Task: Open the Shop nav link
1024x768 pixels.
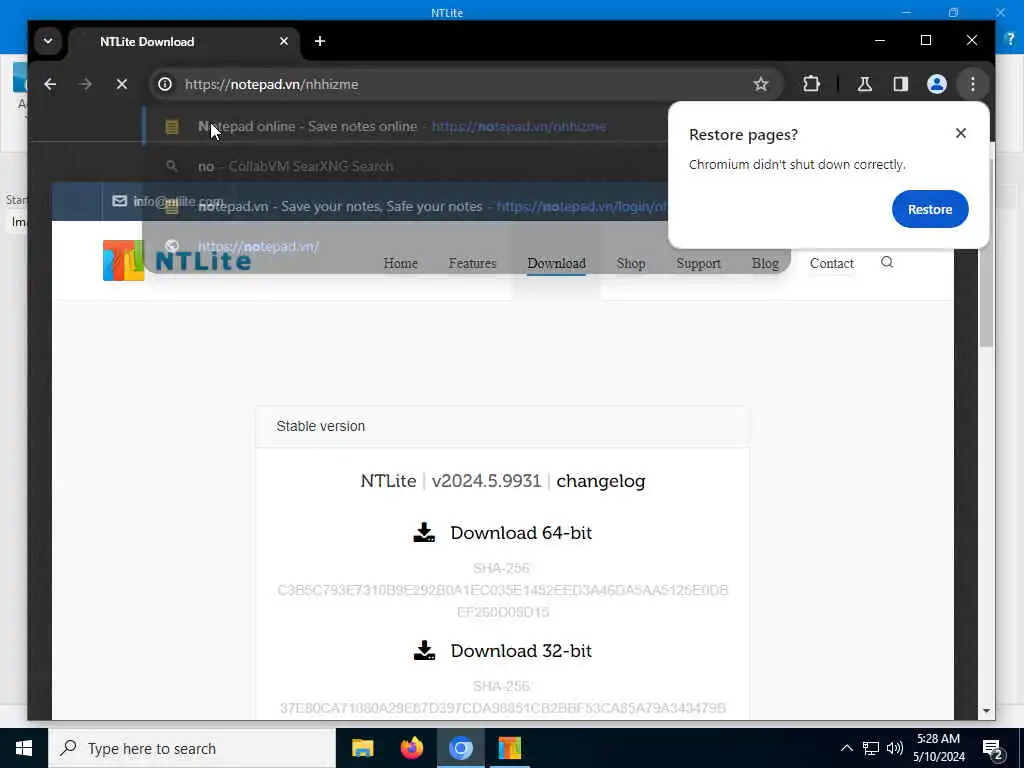Action: (x=631, y=263)
